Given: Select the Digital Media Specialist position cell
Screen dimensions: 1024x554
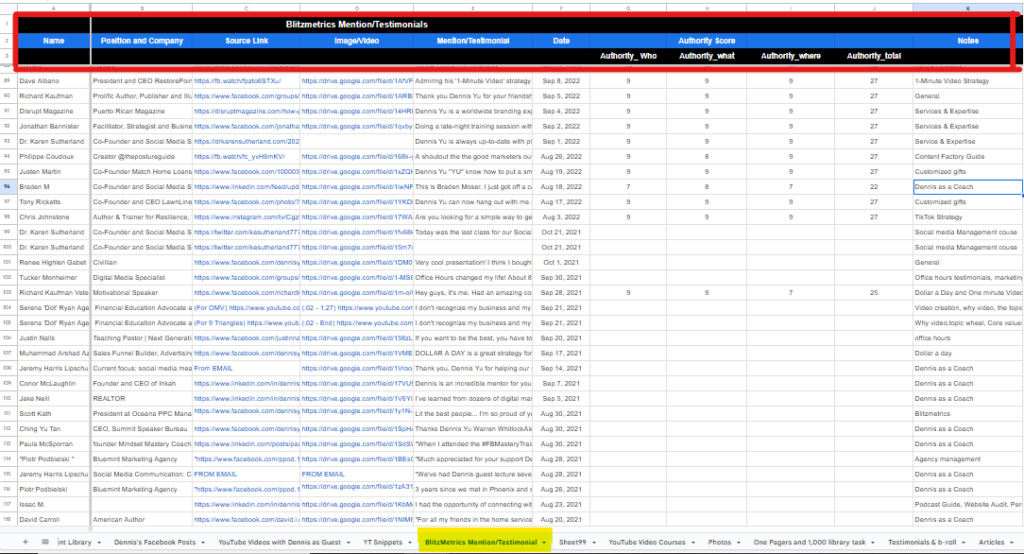Looking at the screenshot, I should coord(142,278).
